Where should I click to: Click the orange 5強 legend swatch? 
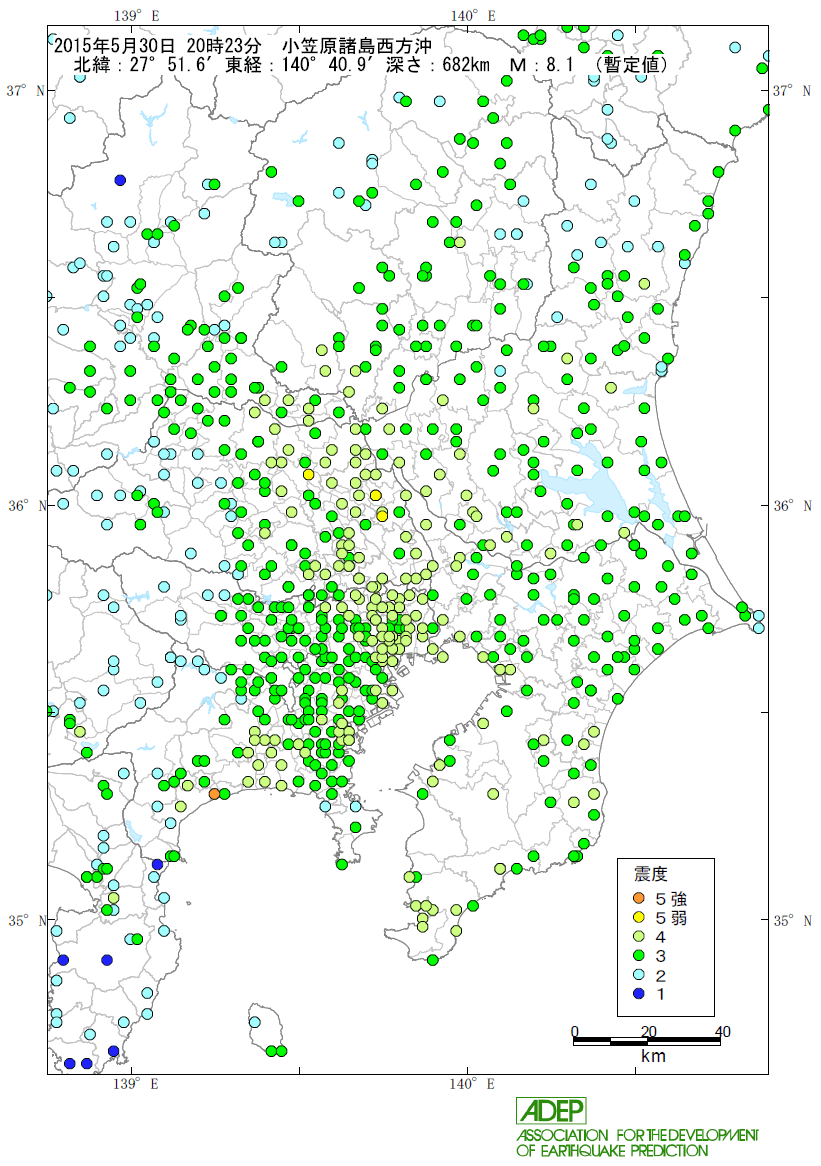click(639, 899)
